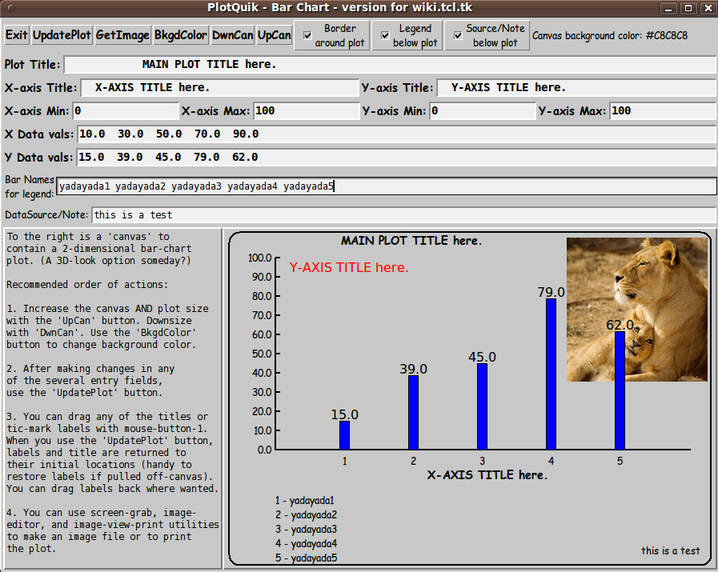Close the PlotQuik window
The height and width of the screenshot is (572, 718).
pyautogui.click(x=707, y=8)
